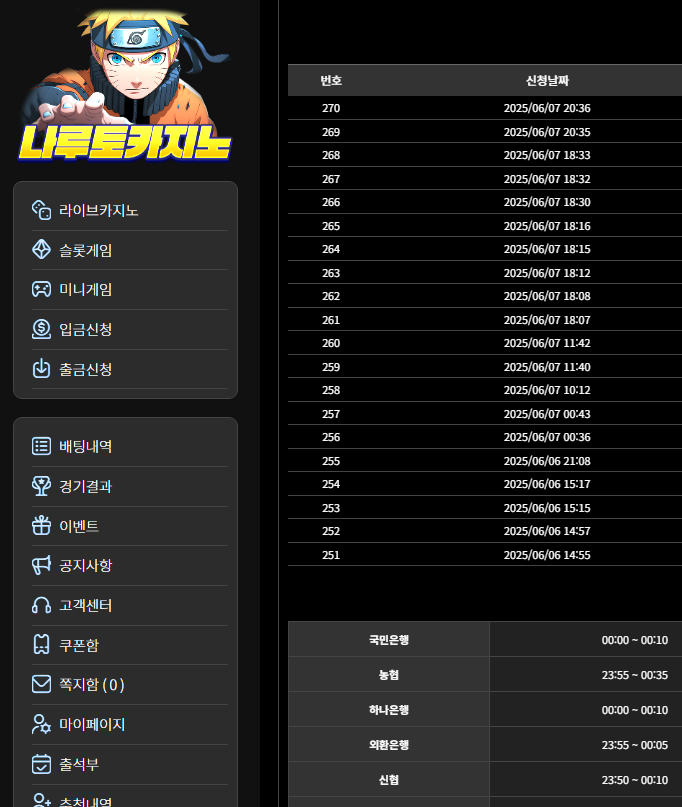Viewport: 682px width, 807px height.
Task: Click the trophy icon for 경기결과
Action: coord(41,486)
